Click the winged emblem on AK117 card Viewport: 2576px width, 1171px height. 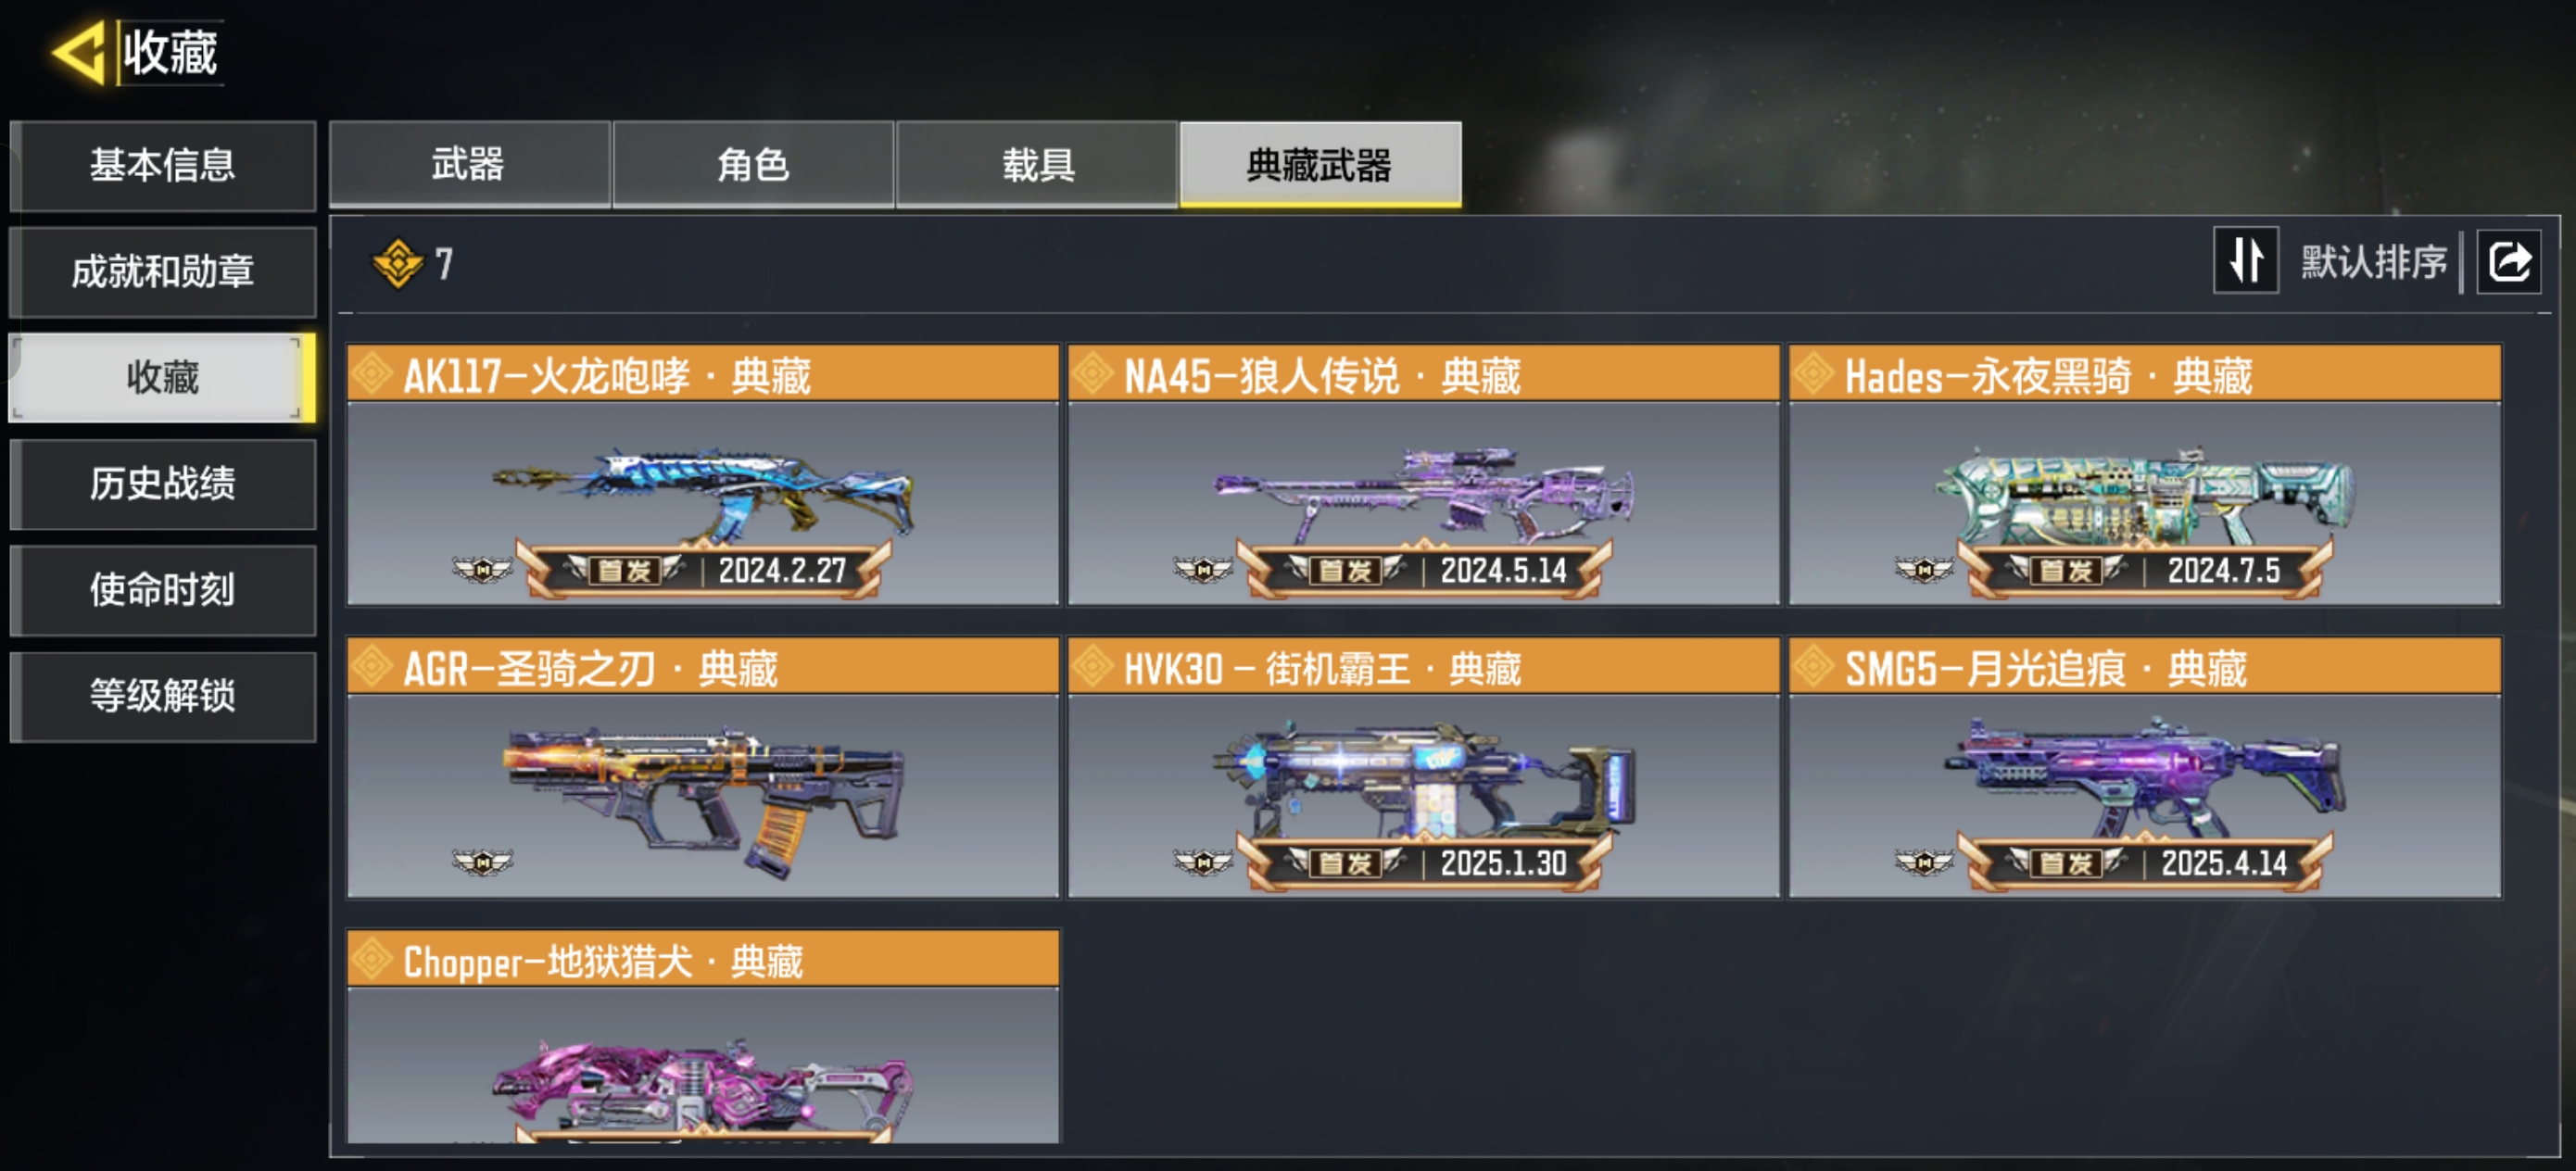click(482, 570)
